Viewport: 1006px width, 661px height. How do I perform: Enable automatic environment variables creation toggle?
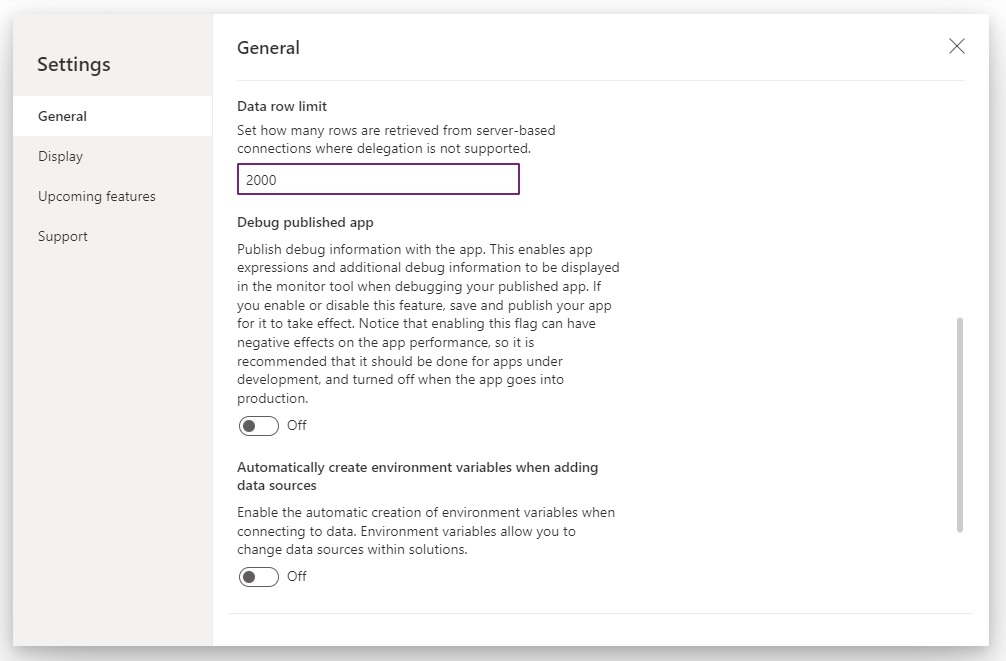(x=259, y=577)
